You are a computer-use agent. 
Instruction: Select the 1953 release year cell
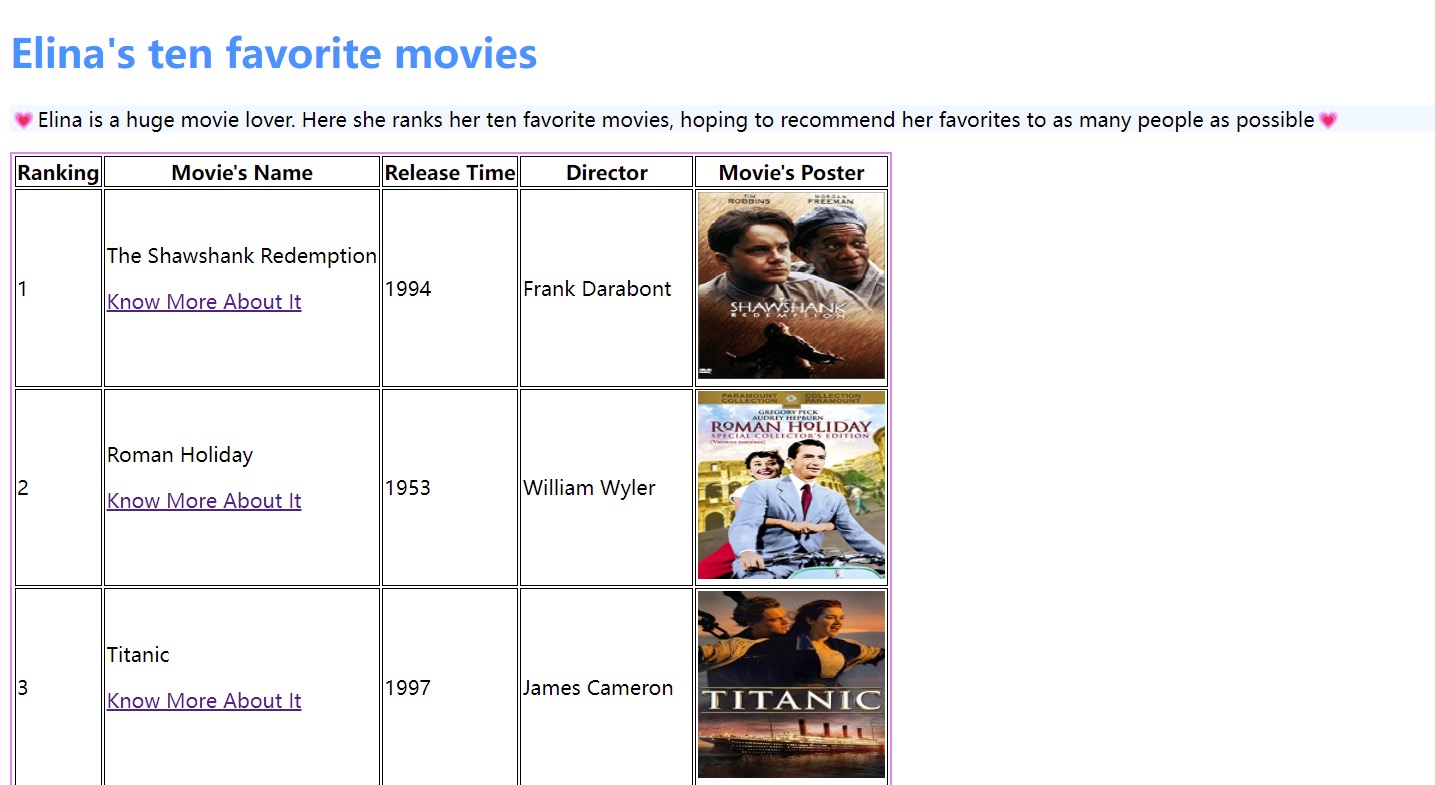click(x=450, y=487)
